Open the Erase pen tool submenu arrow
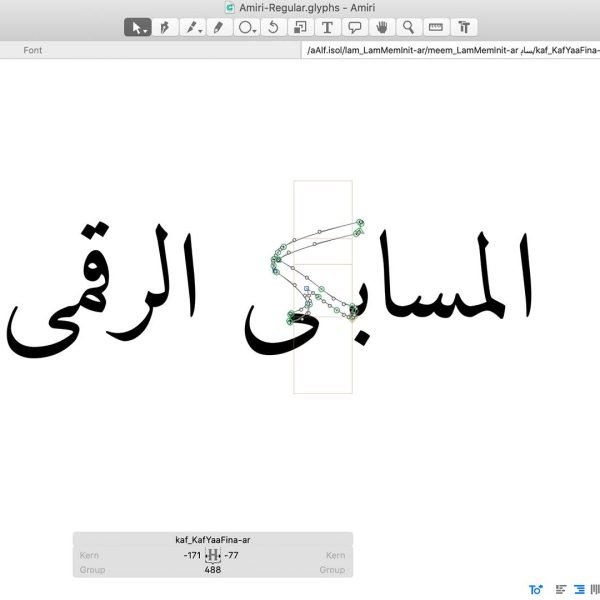Screen dimensions: 600x600 (201, 32)
